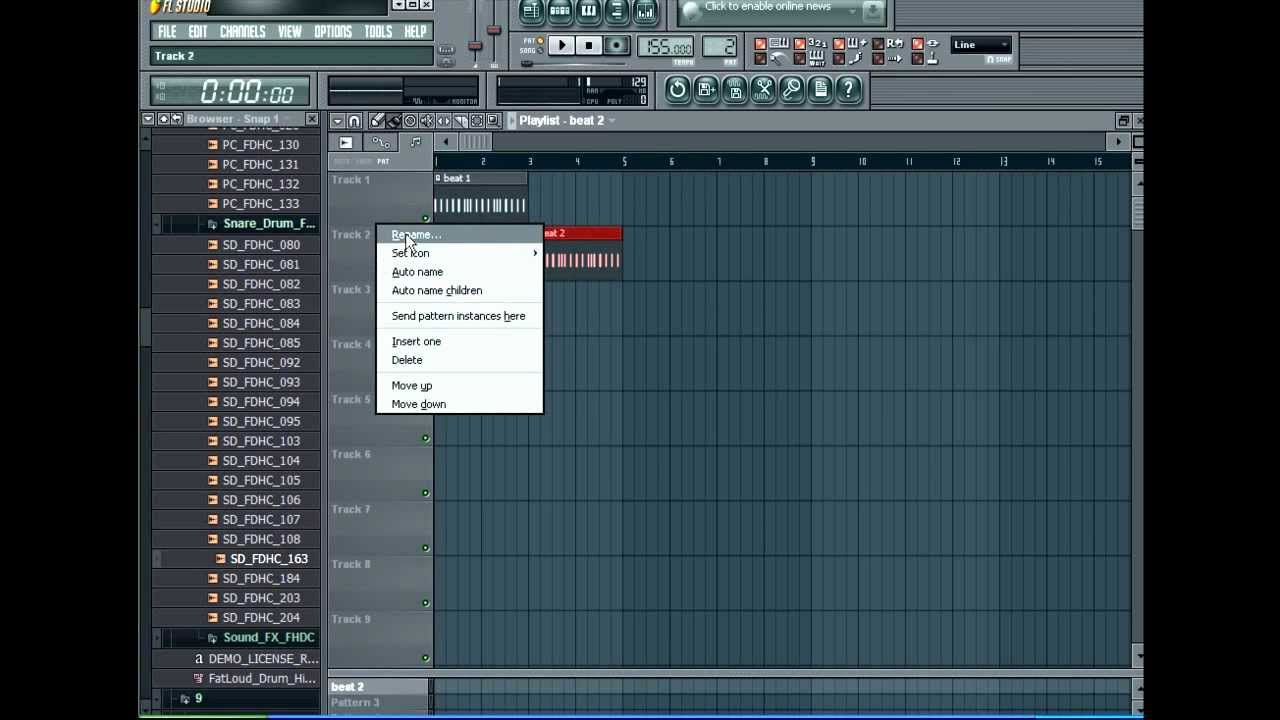Click the save new version icon
Screen dimensions: 1280x720
tap(706, 89)
